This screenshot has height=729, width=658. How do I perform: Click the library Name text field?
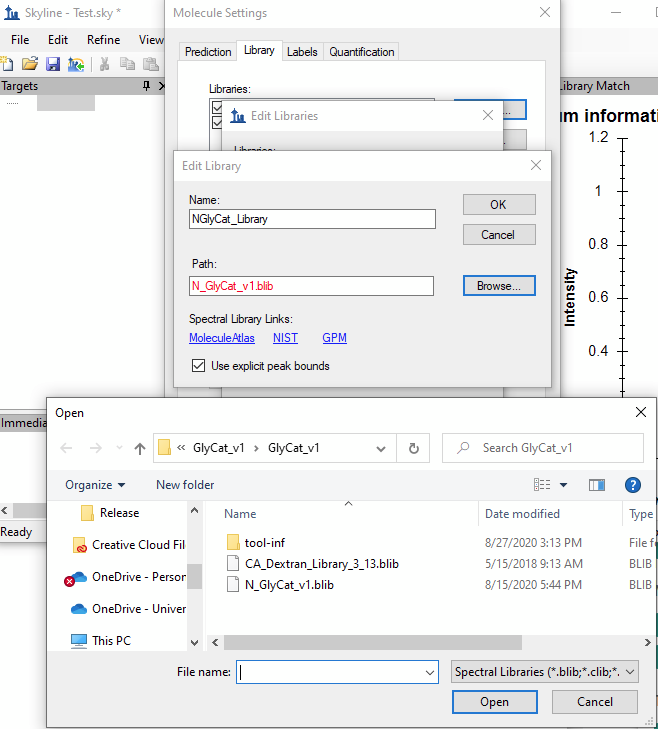click(x=312, y=219)
